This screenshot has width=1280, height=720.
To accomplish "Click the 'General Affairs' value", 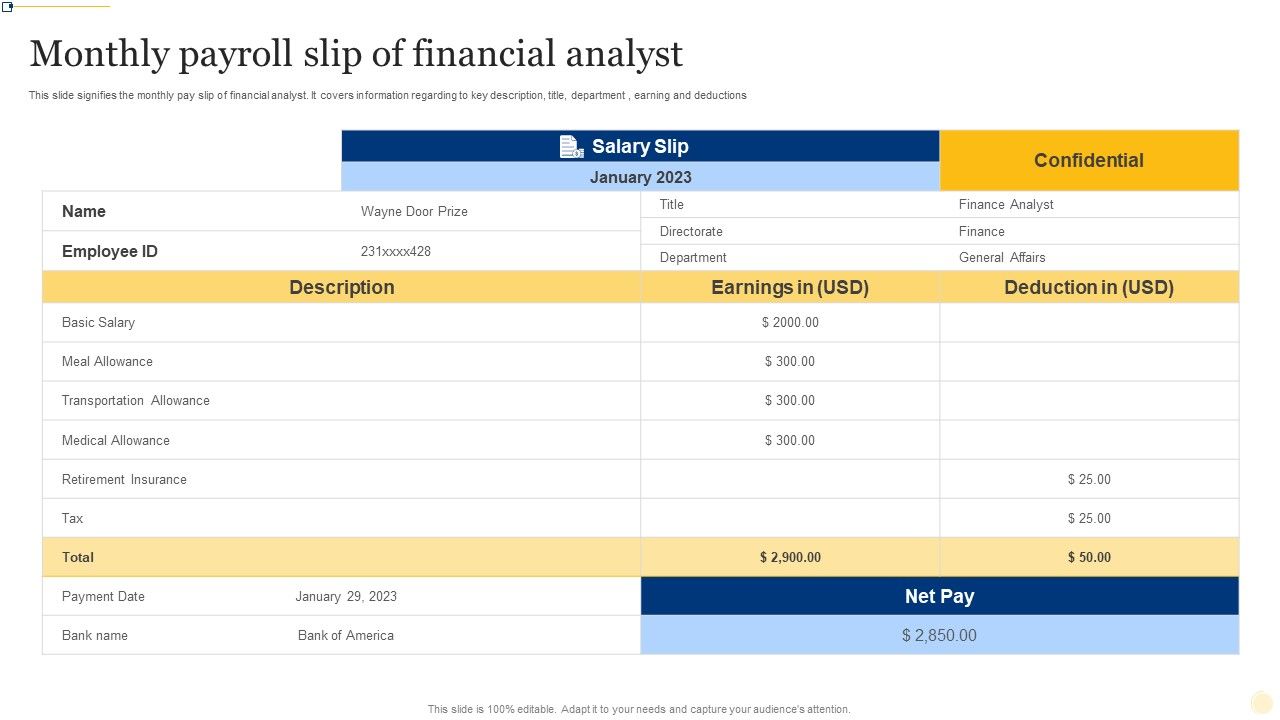I will coord(1002,257).
